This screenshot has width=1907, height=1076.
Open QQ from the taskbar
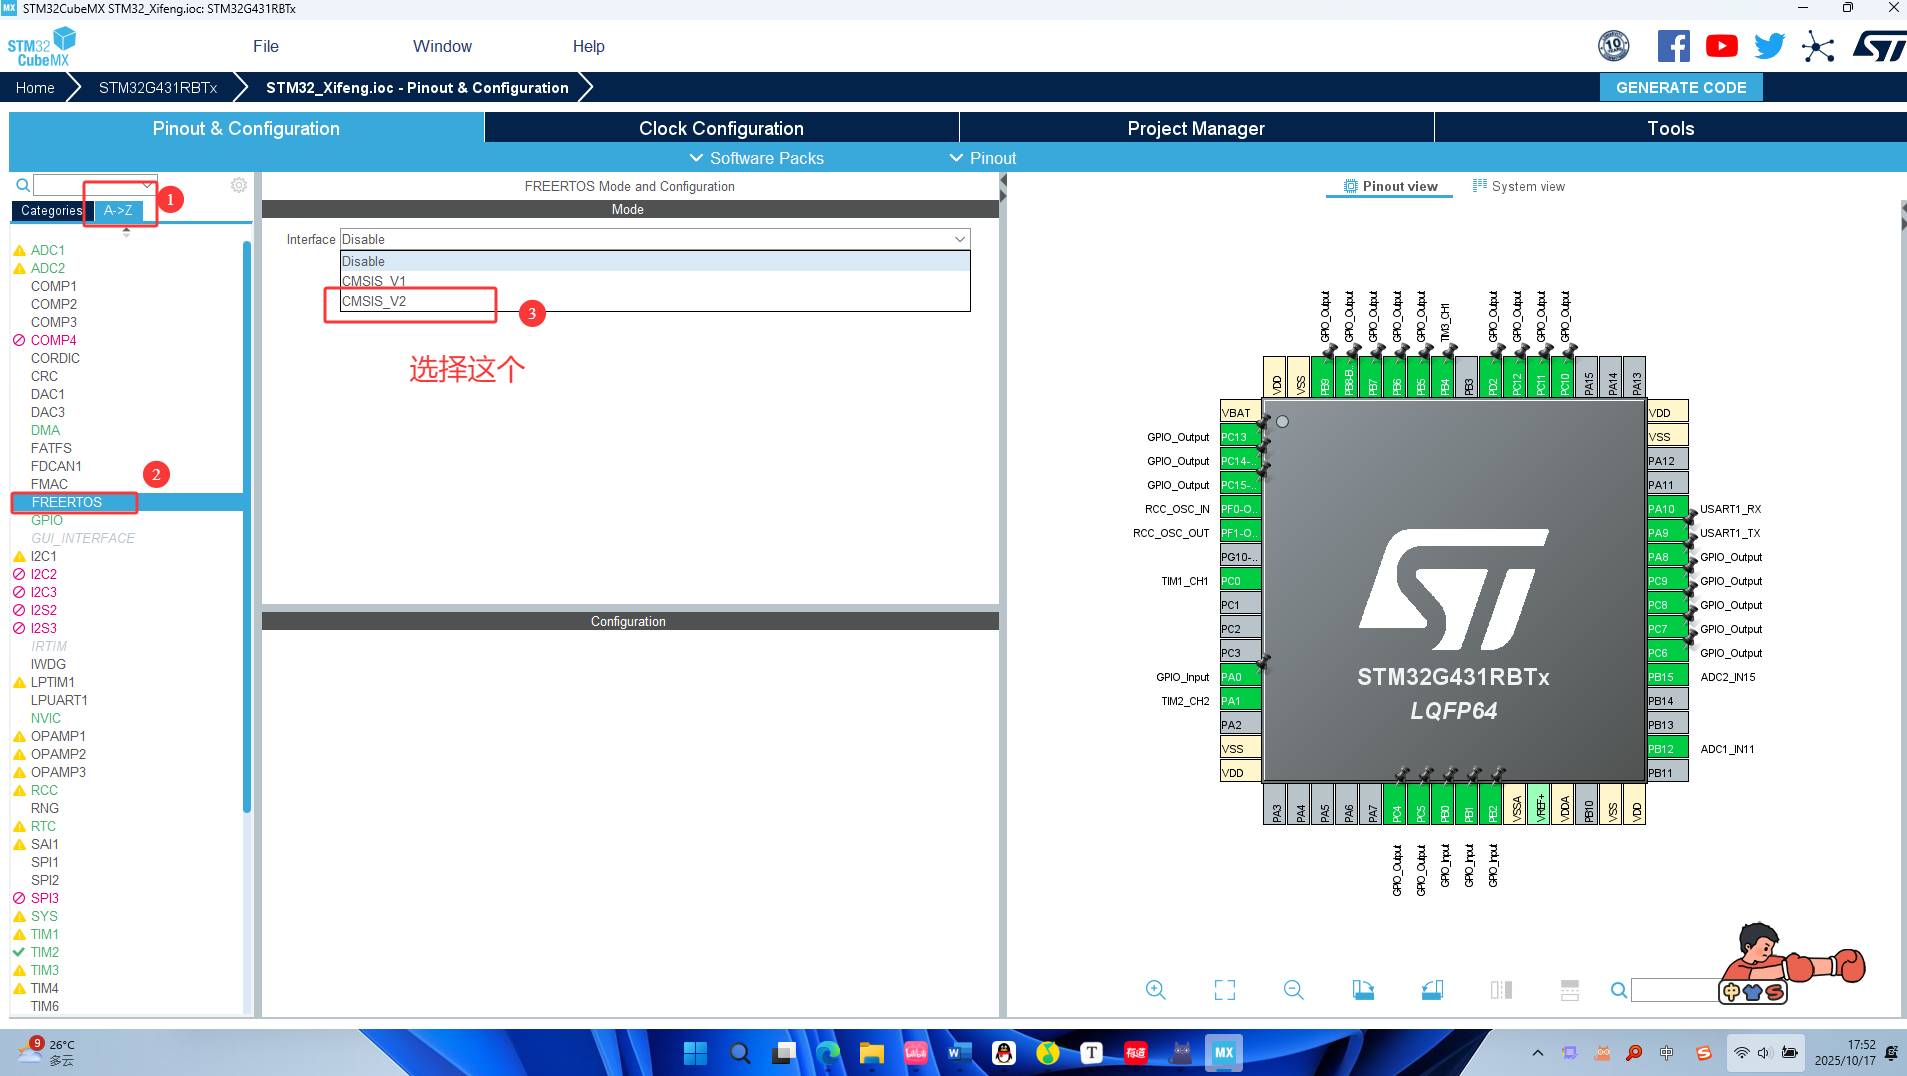[1004, 1053]
